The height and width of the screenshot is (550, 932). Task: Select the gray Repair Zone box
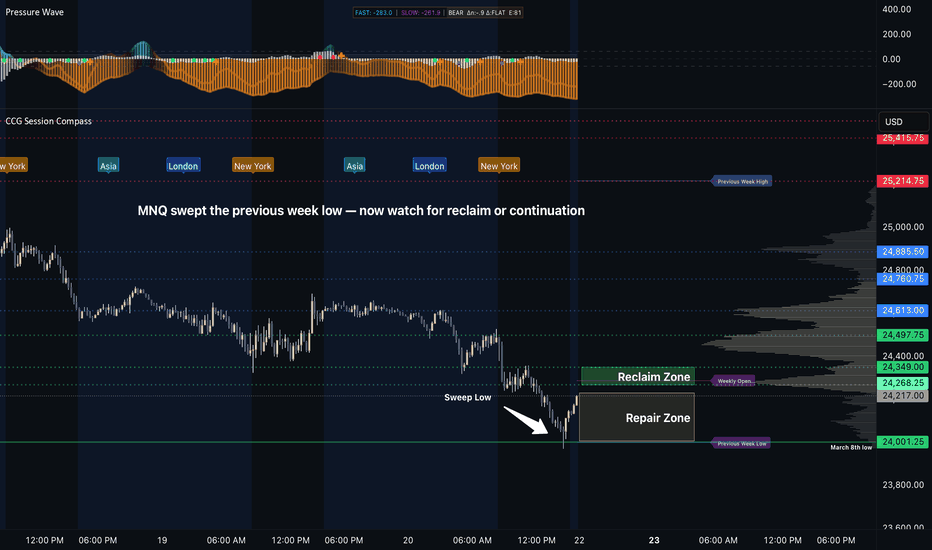click(x=637, y=418)
